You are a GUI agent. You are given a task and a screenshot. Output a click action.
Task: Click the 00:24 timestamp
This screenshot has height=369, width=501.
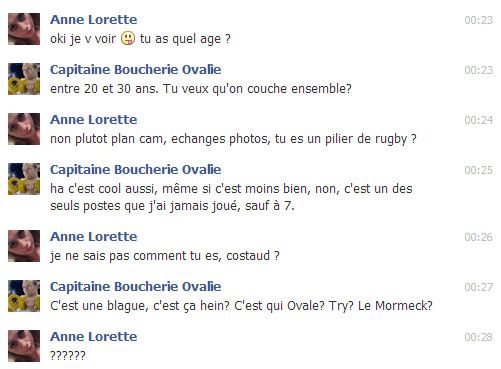[479, 120]
